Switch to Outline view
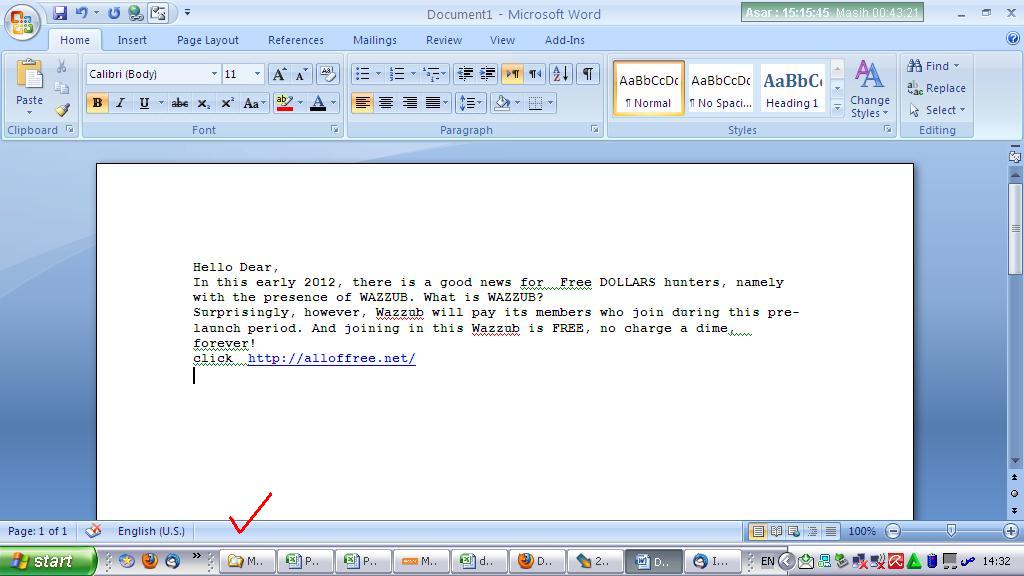This screenshot has height=576, width=1024. pos(812,532)
